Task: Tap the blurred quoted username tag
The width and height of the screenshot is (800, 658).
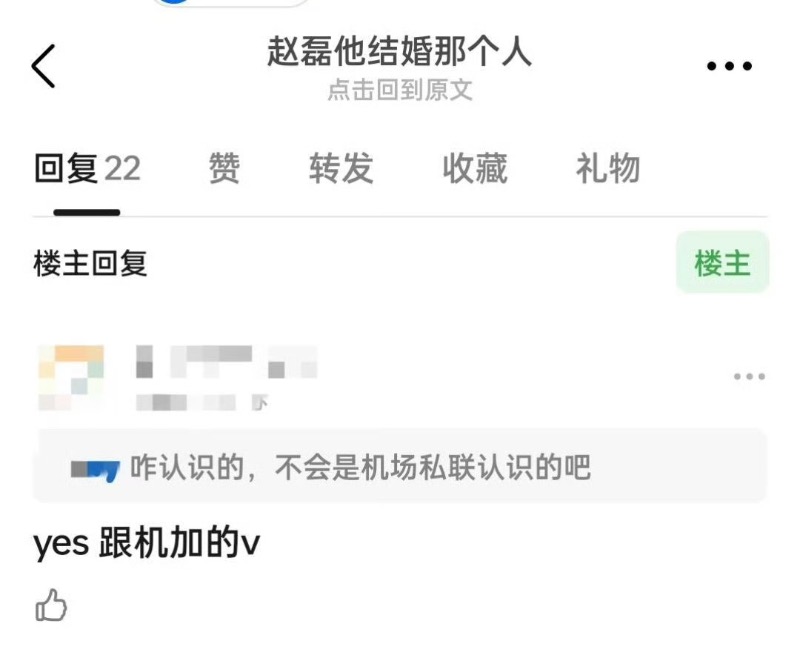Action: click(95, 470)
